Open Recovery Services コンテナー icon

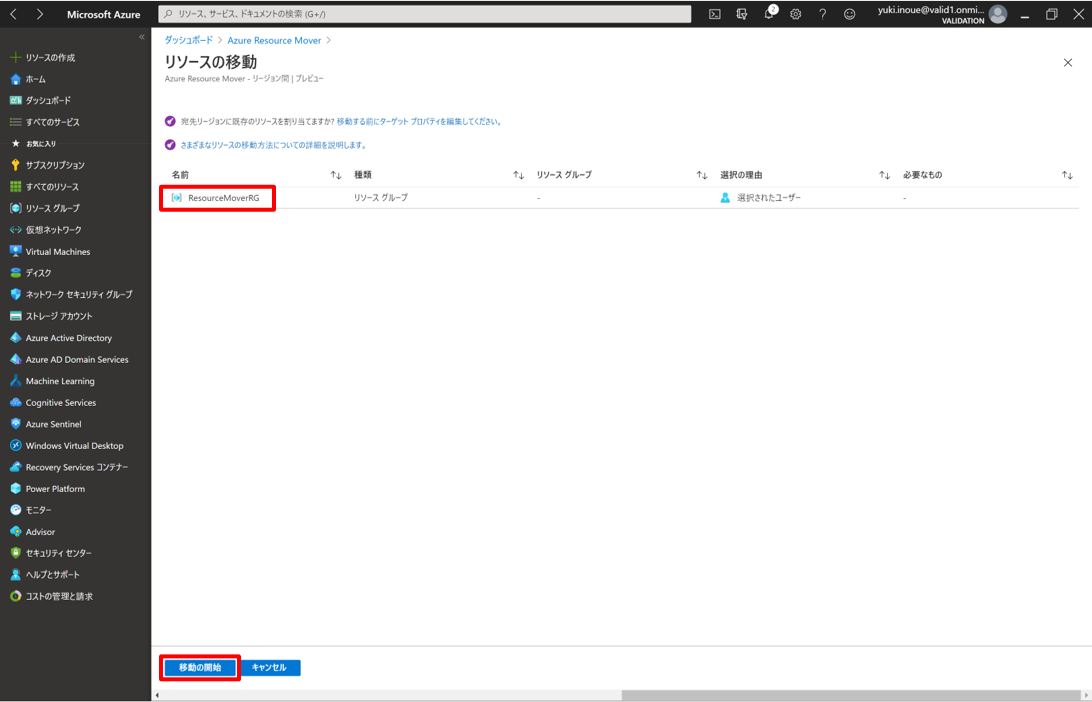15,467
